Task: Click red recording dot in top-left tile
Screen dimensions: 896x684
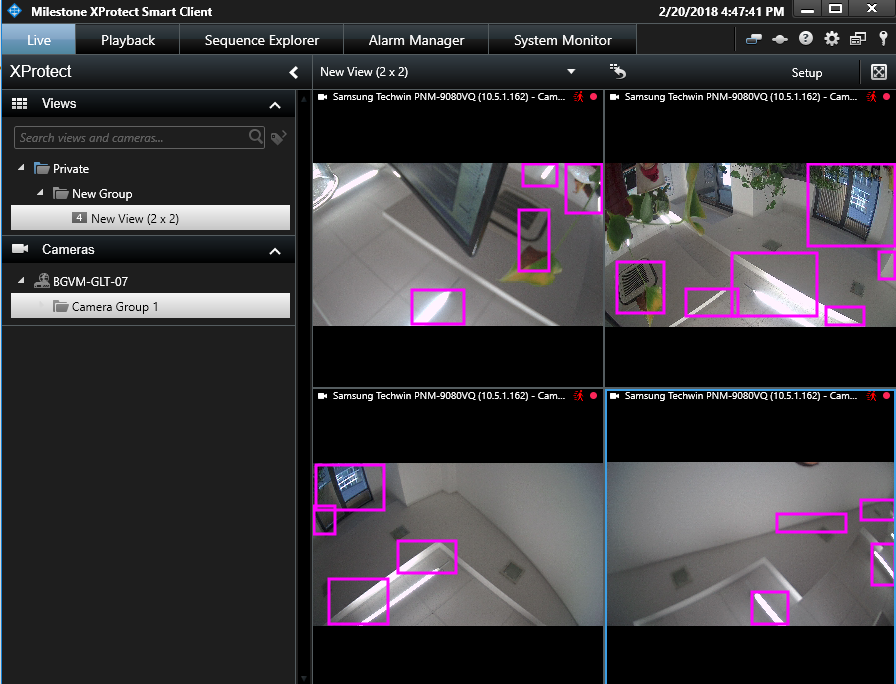Action: 594,97
